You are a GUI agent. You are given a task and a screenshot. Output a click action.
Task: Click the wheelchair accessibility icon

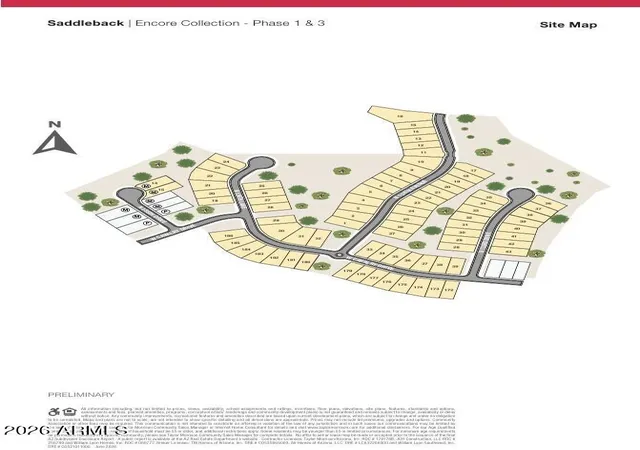[54, 412]
